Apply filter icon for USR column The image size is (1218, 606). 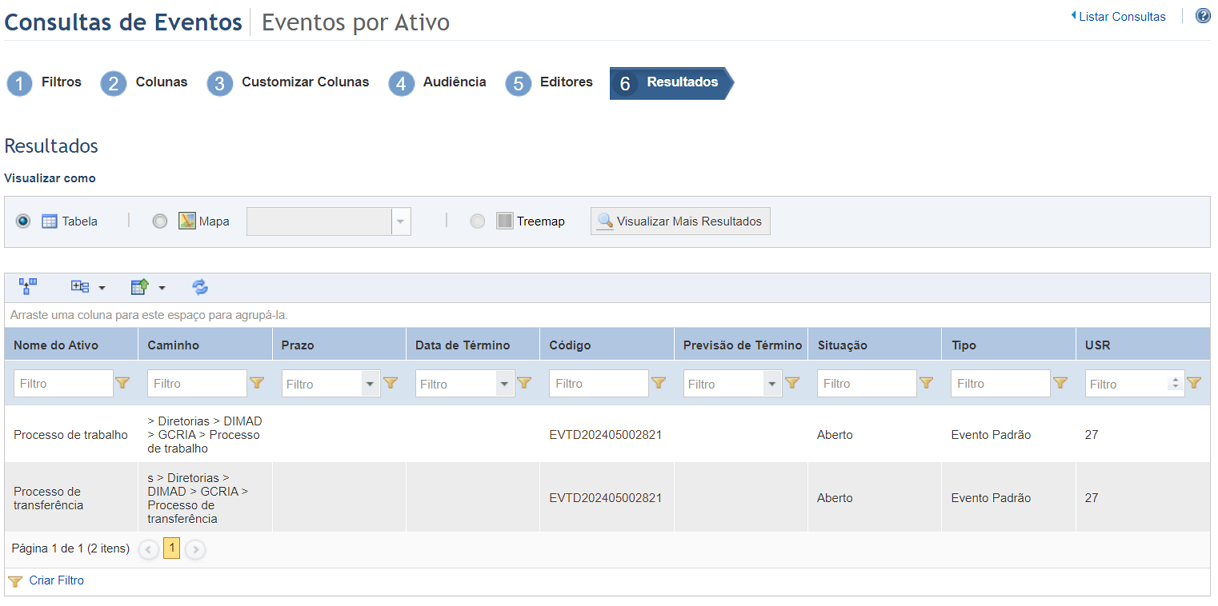(1194, 383)
